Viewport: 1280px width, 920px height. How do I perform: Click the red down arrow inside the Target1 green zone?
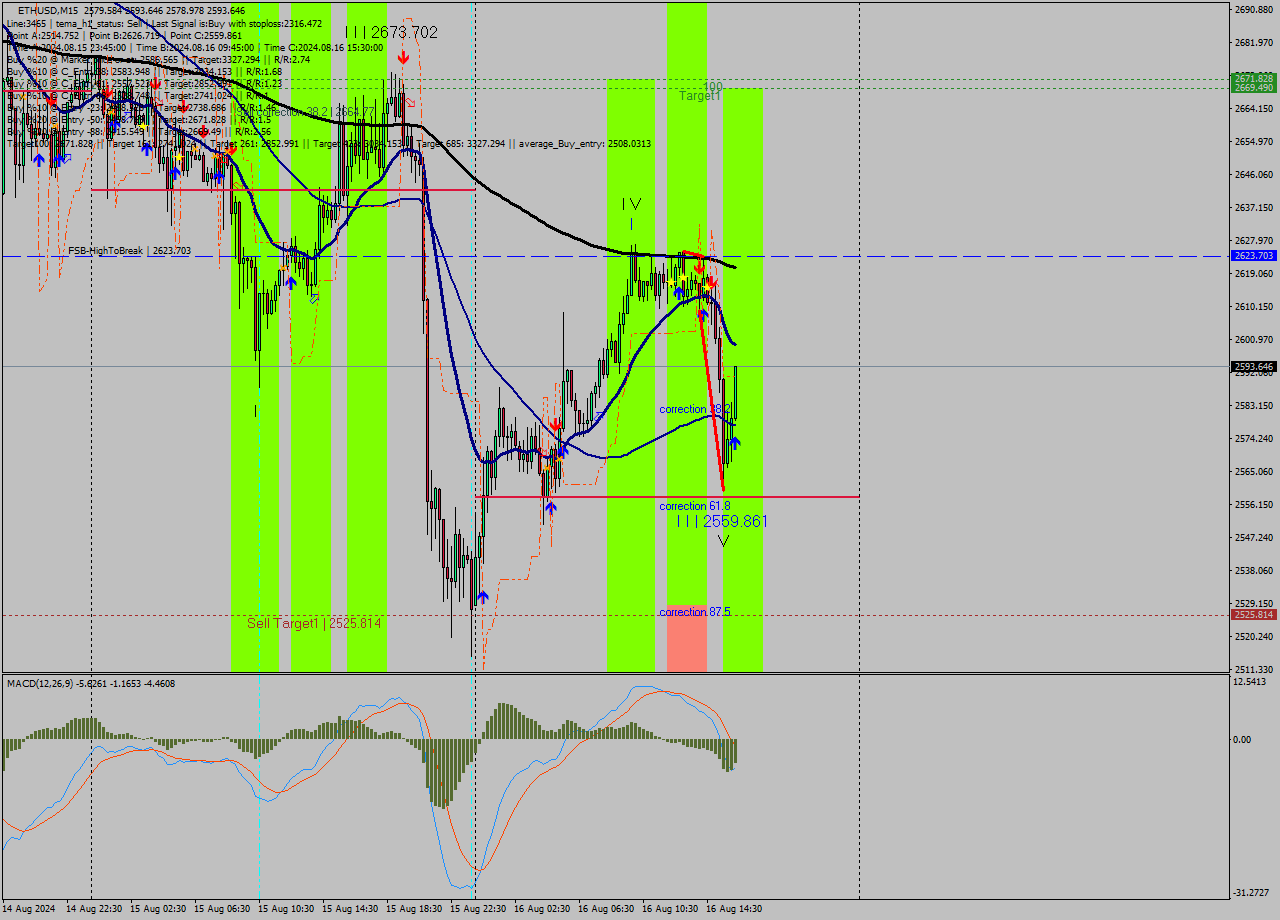pos(699,265)
